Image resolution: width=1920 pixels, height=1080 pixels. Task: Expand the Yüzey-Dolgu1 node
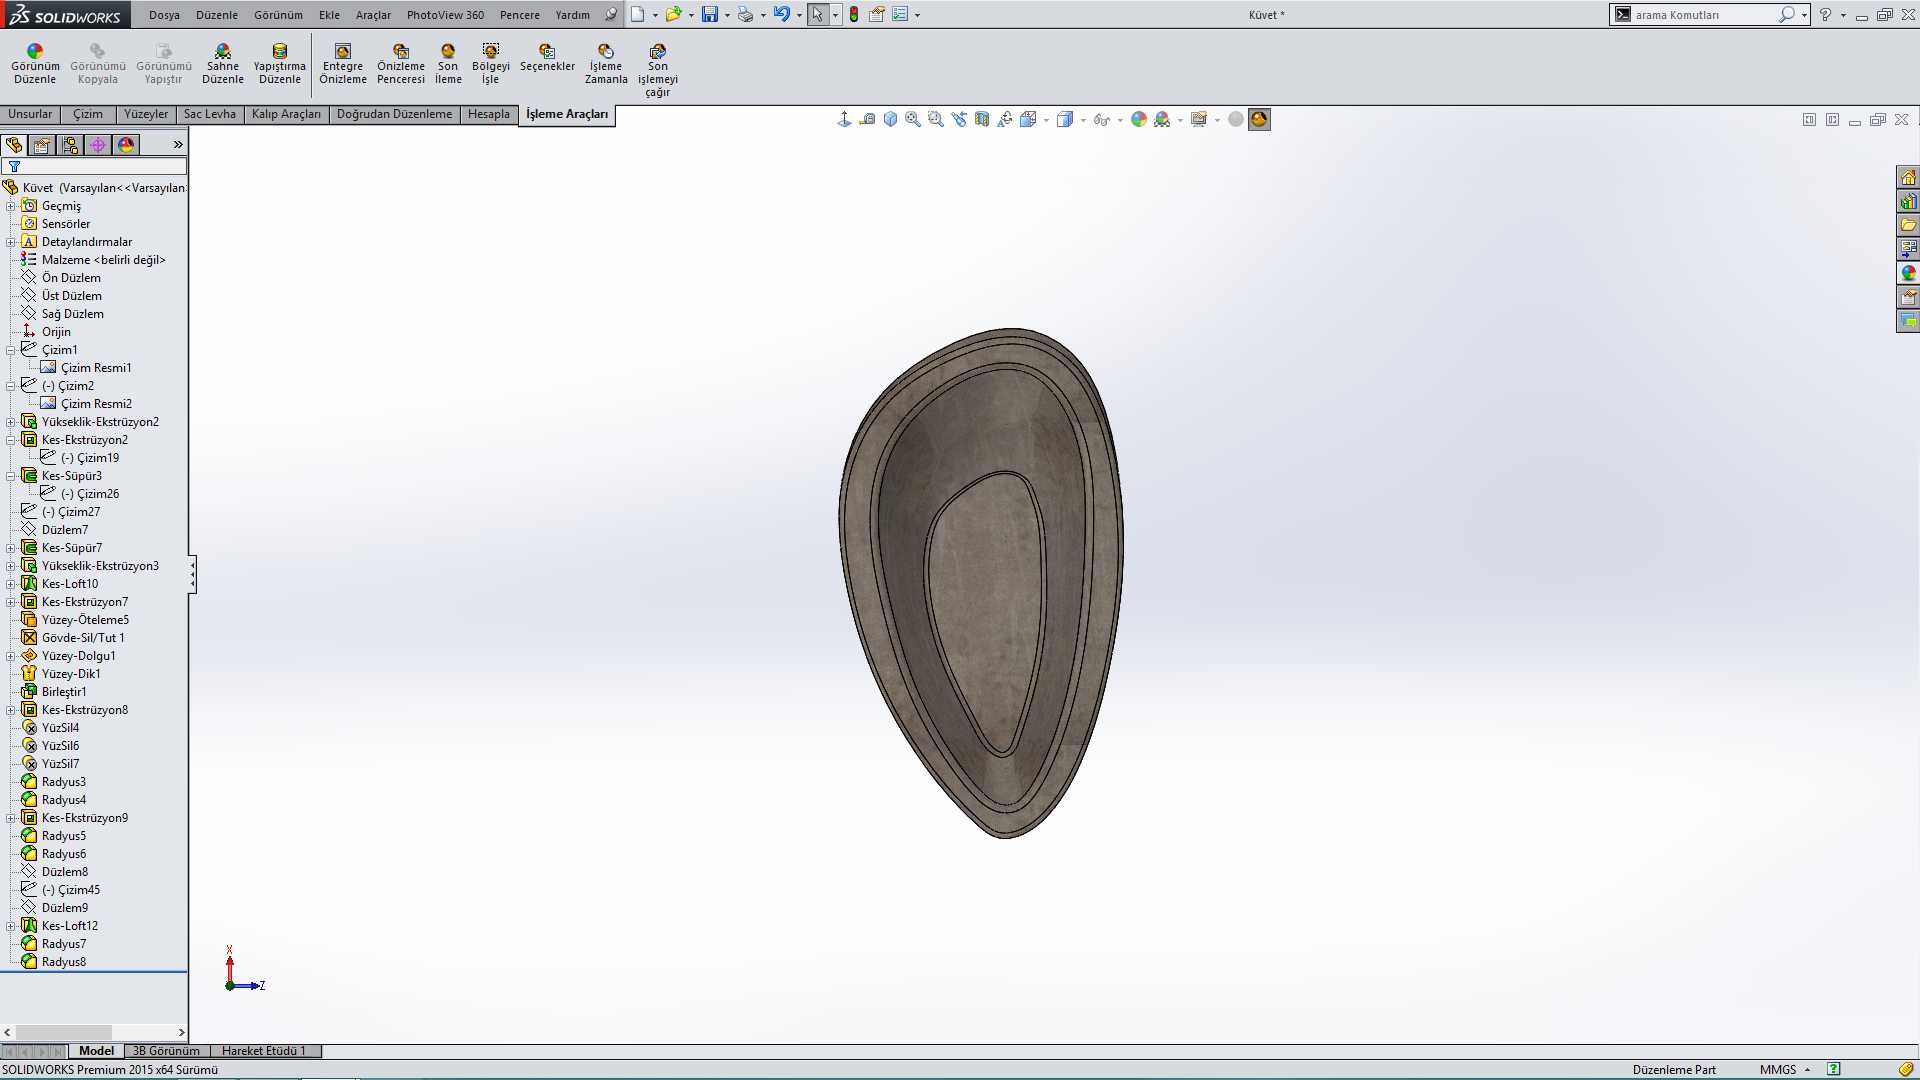(11, 656)
